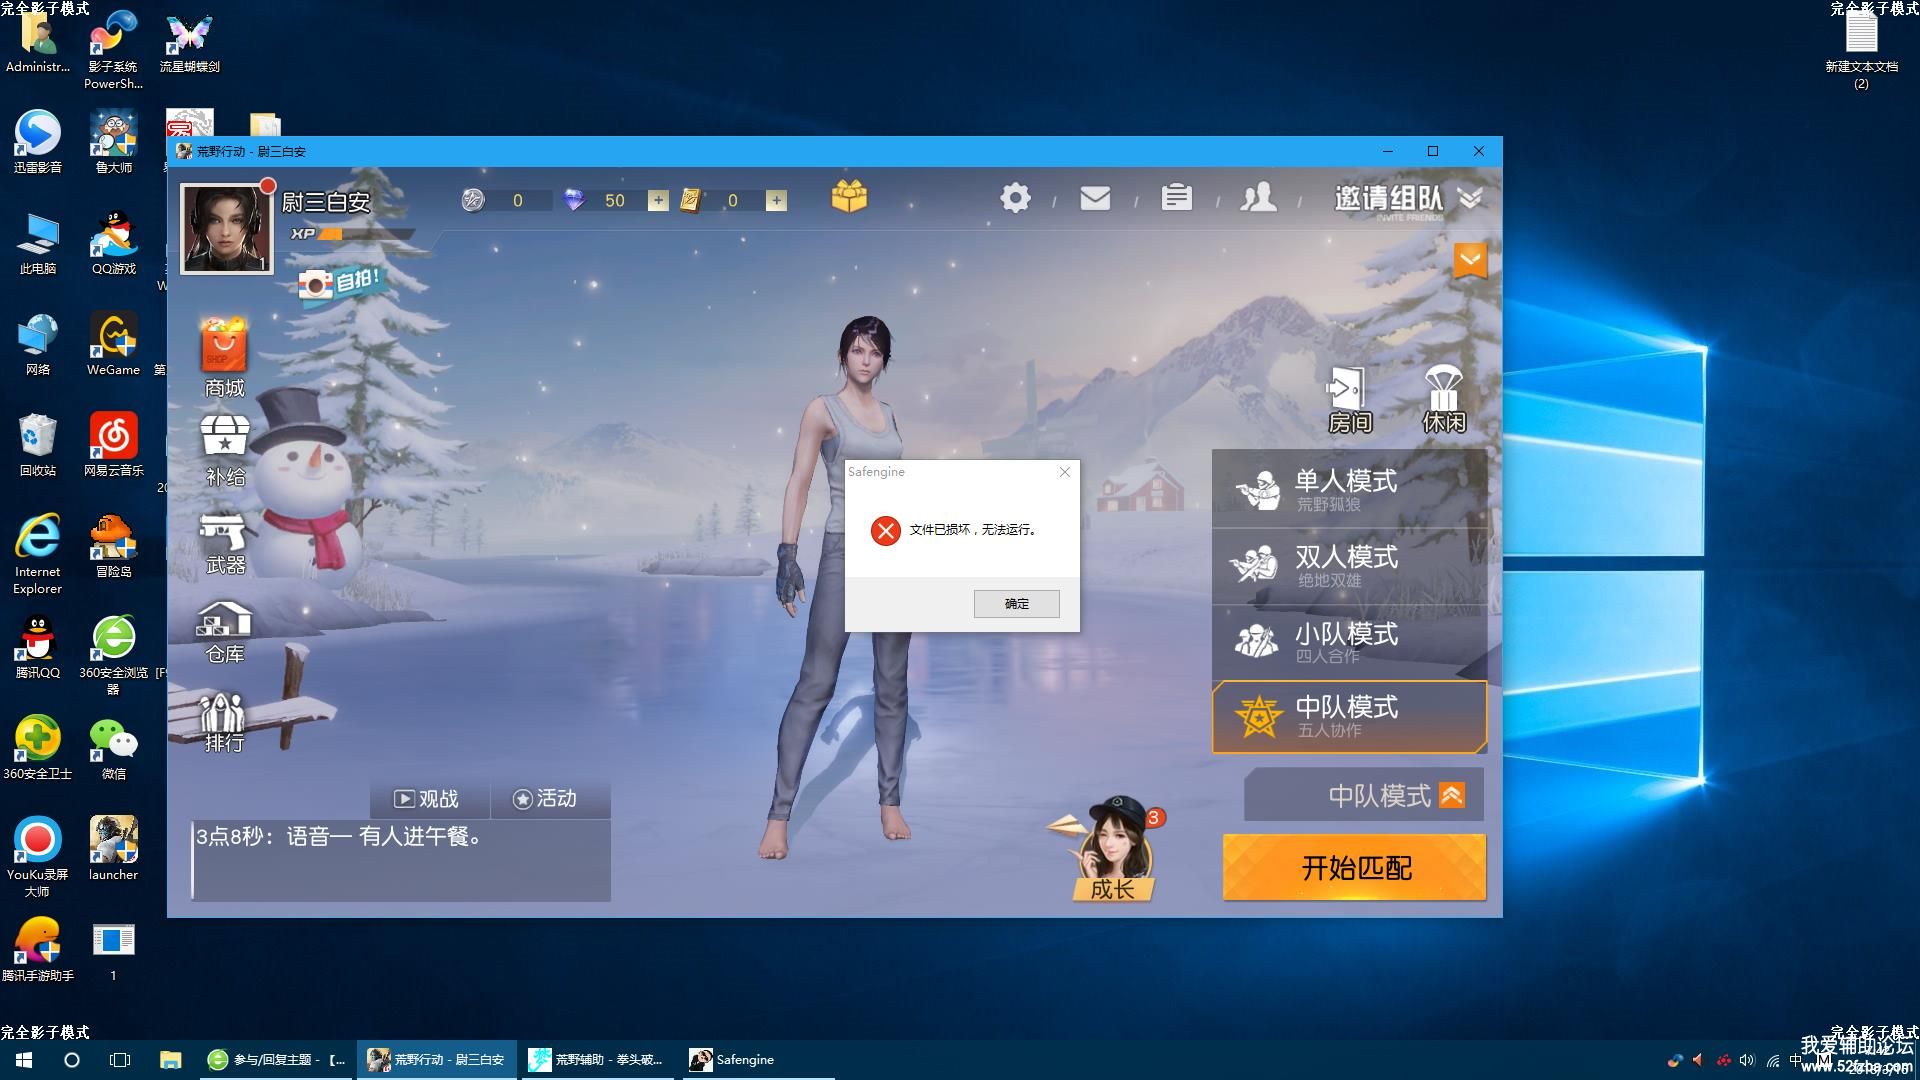Open 360安全浏览器 desktop icon
This screenshot has height=1080, width=1920.
pyautogui.click(x=113, y=655)
